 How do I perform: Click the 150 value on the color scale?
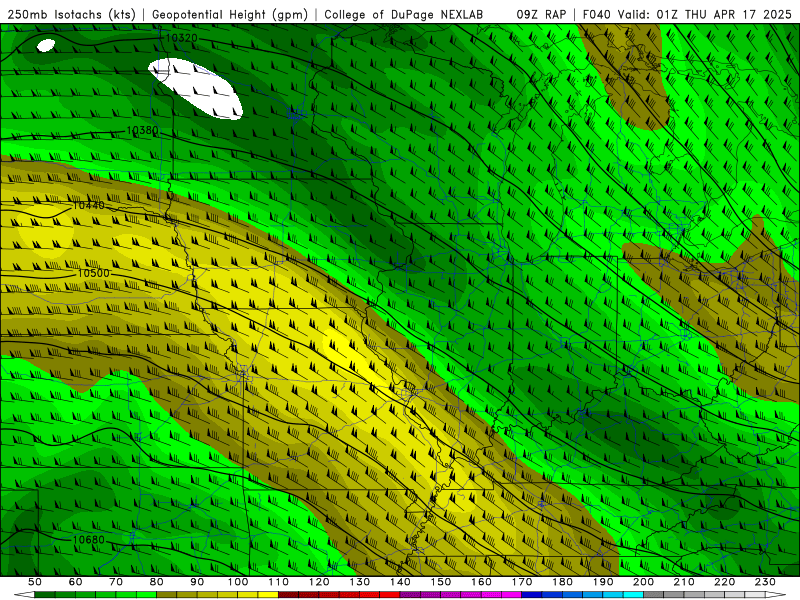441,582
